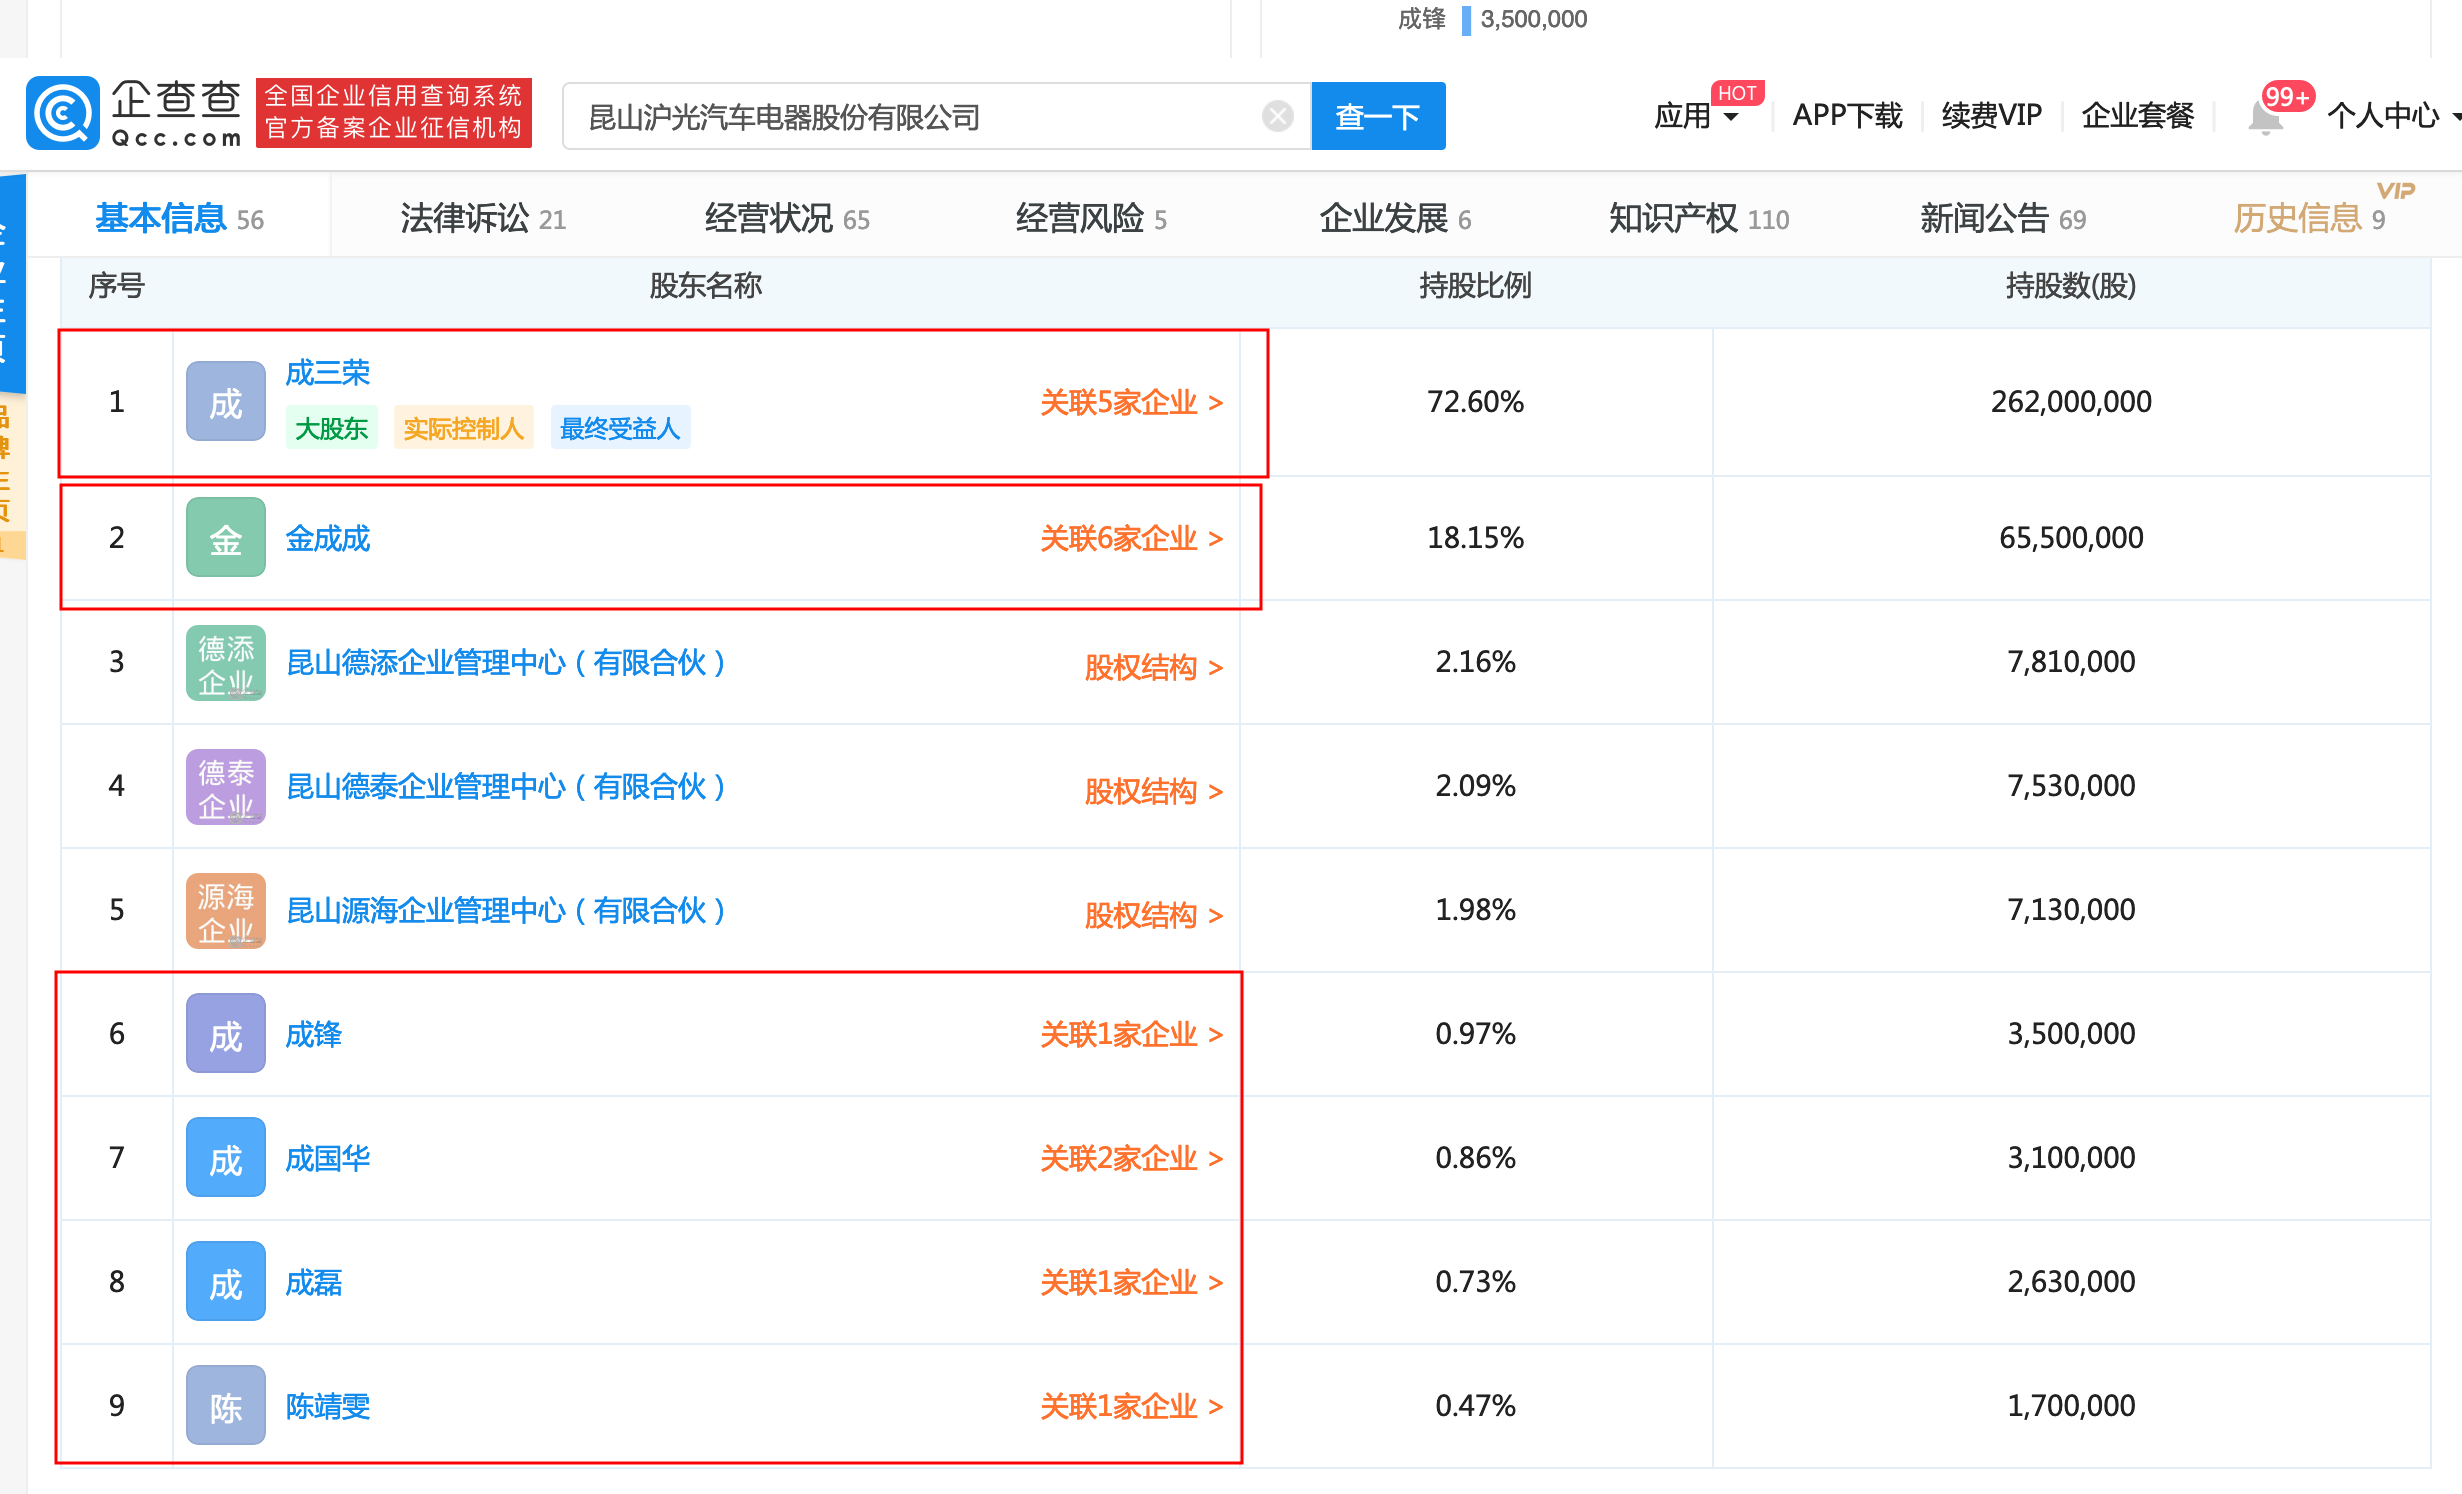Click the 最终受益人 tag
Viewport: 2462px width, 1494px height.
coord(620,428)
